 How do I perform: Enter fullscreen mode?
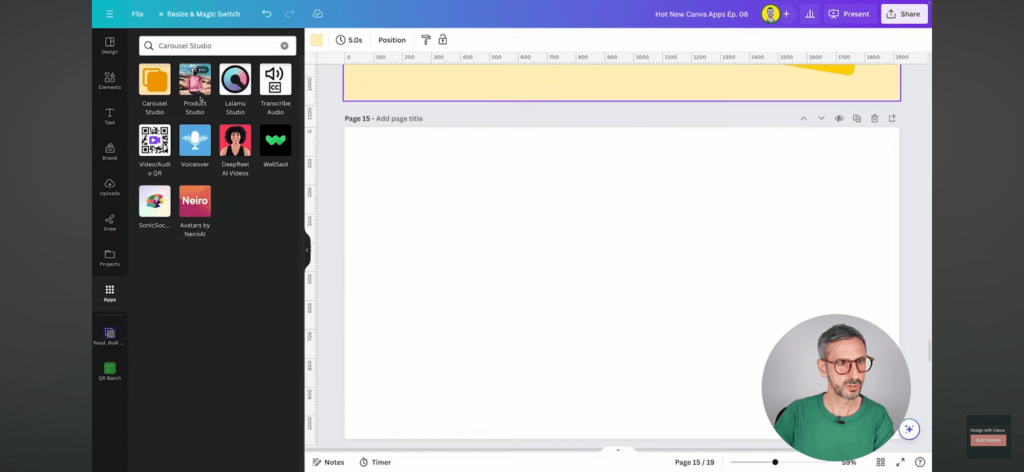click(900, 462)
